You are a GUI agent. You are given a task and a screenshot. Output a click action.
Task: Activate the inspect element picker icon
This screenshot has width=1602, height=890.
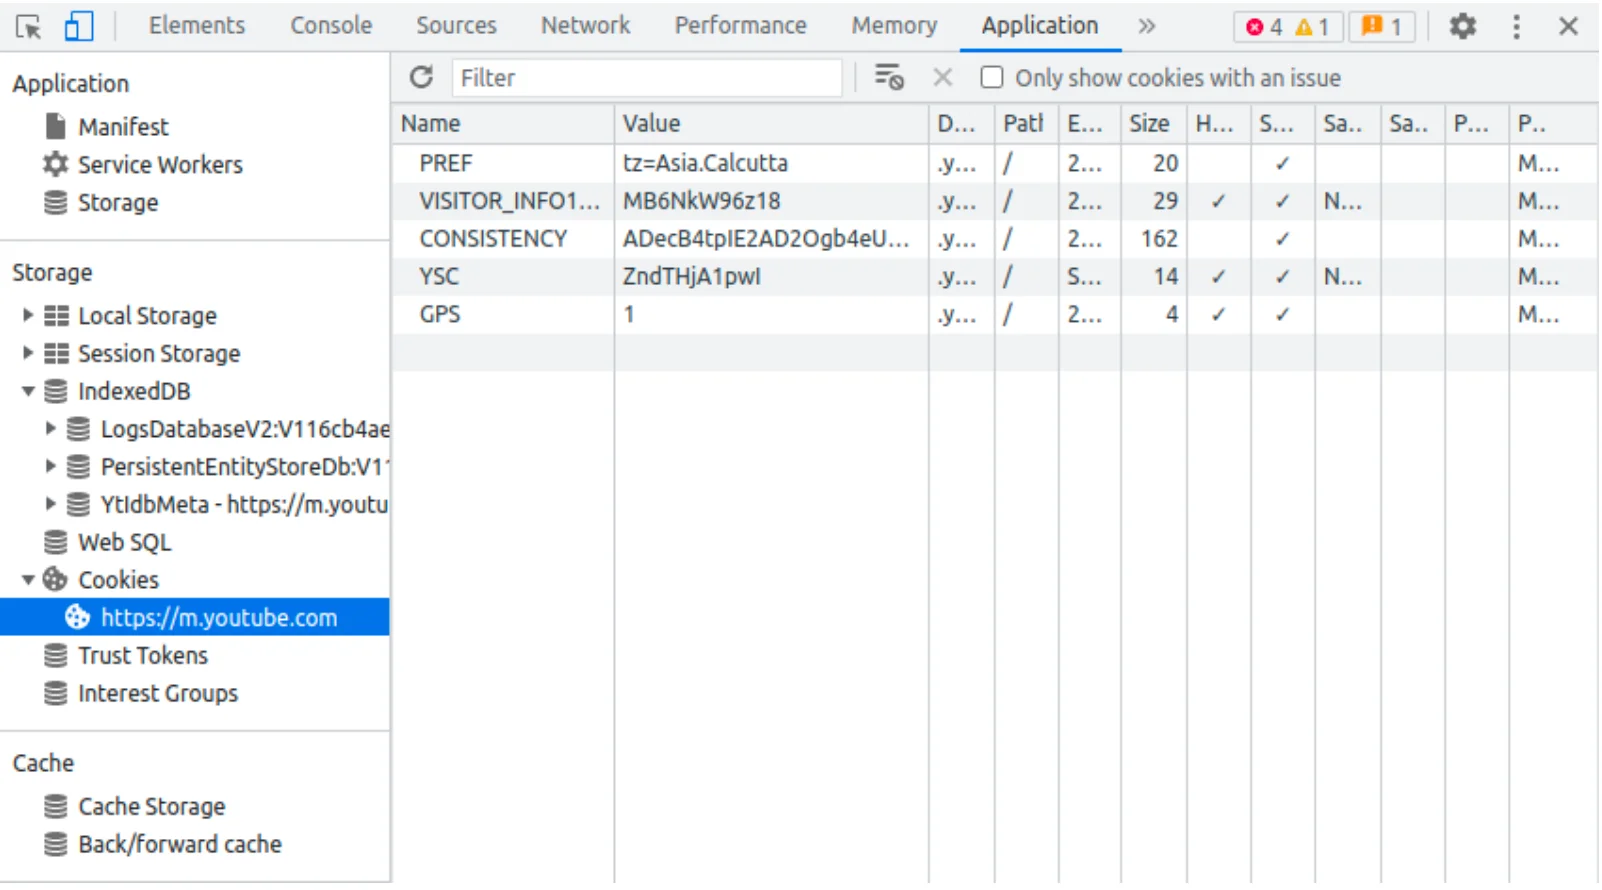(x=29, y=26)
